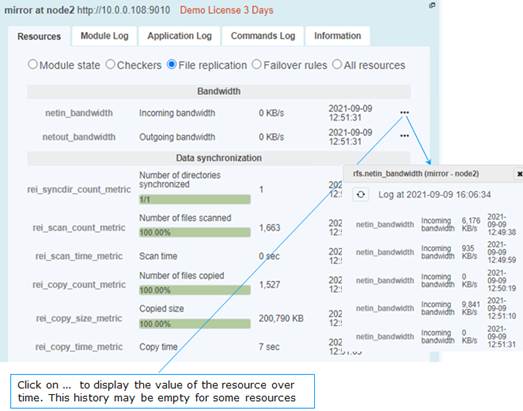
Task: Select the Resources tab
Action: point(39,36)
